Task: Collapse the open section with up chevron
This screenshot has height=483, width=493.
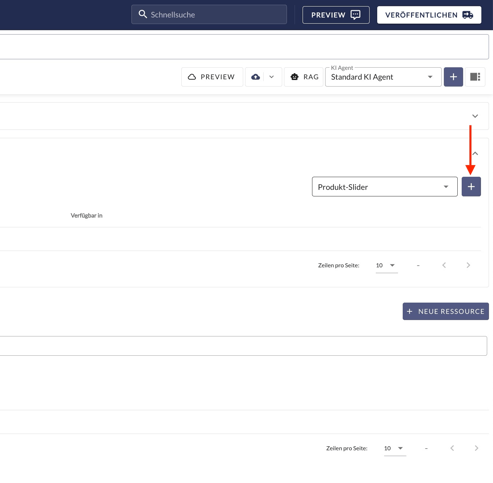Action: coord(475,153)
